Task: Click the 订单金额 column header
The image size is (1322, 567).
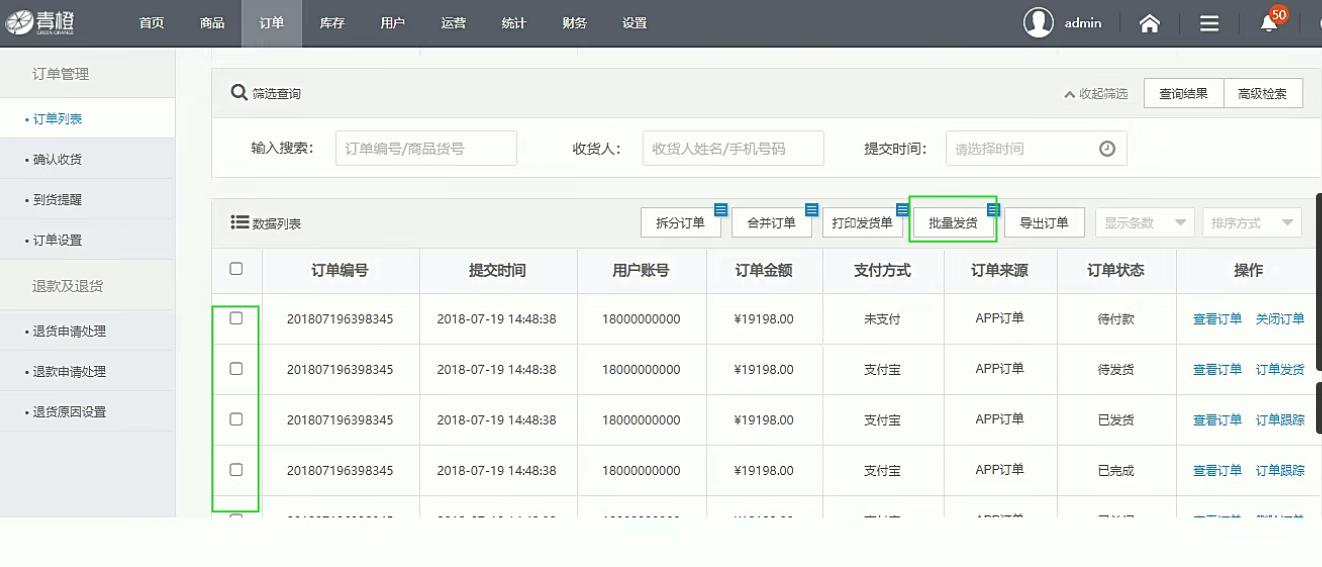Action: click(x=764, y=270)
